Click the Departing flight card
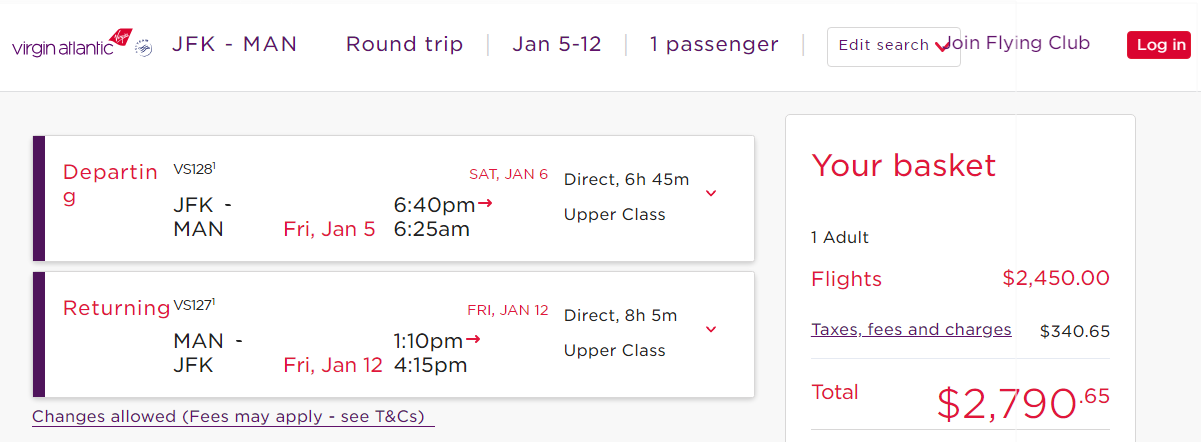The width and height of the screenshot is (1201, 442). coord(393,198)
